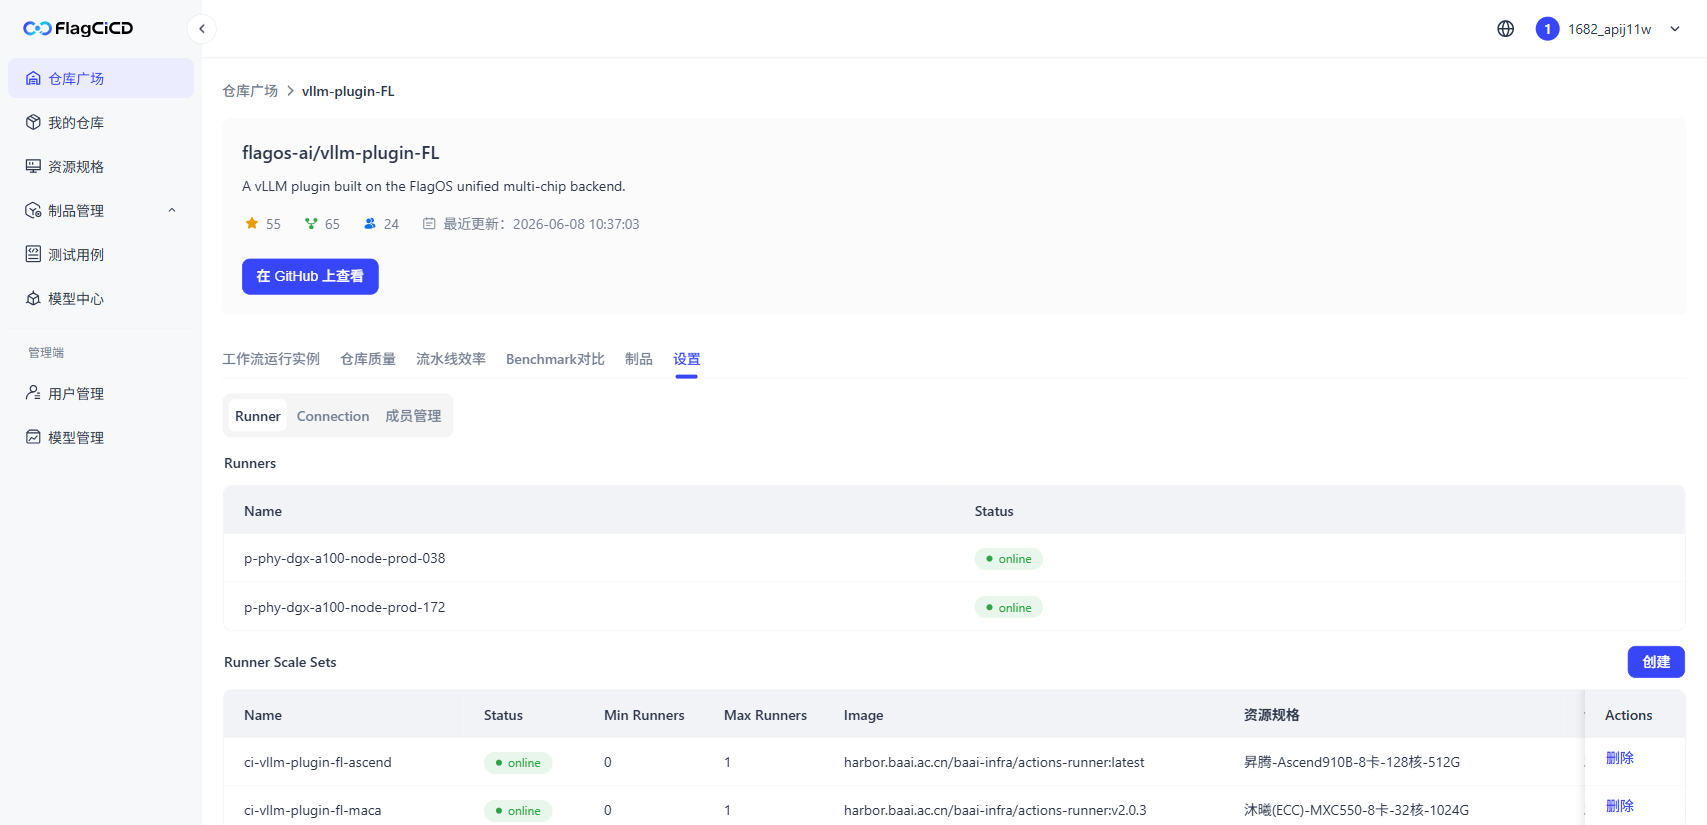Image resolution: width=1707 pixels, height=825 pixels.
Task: Open the language globe icon
Action: pos(1505,29)
